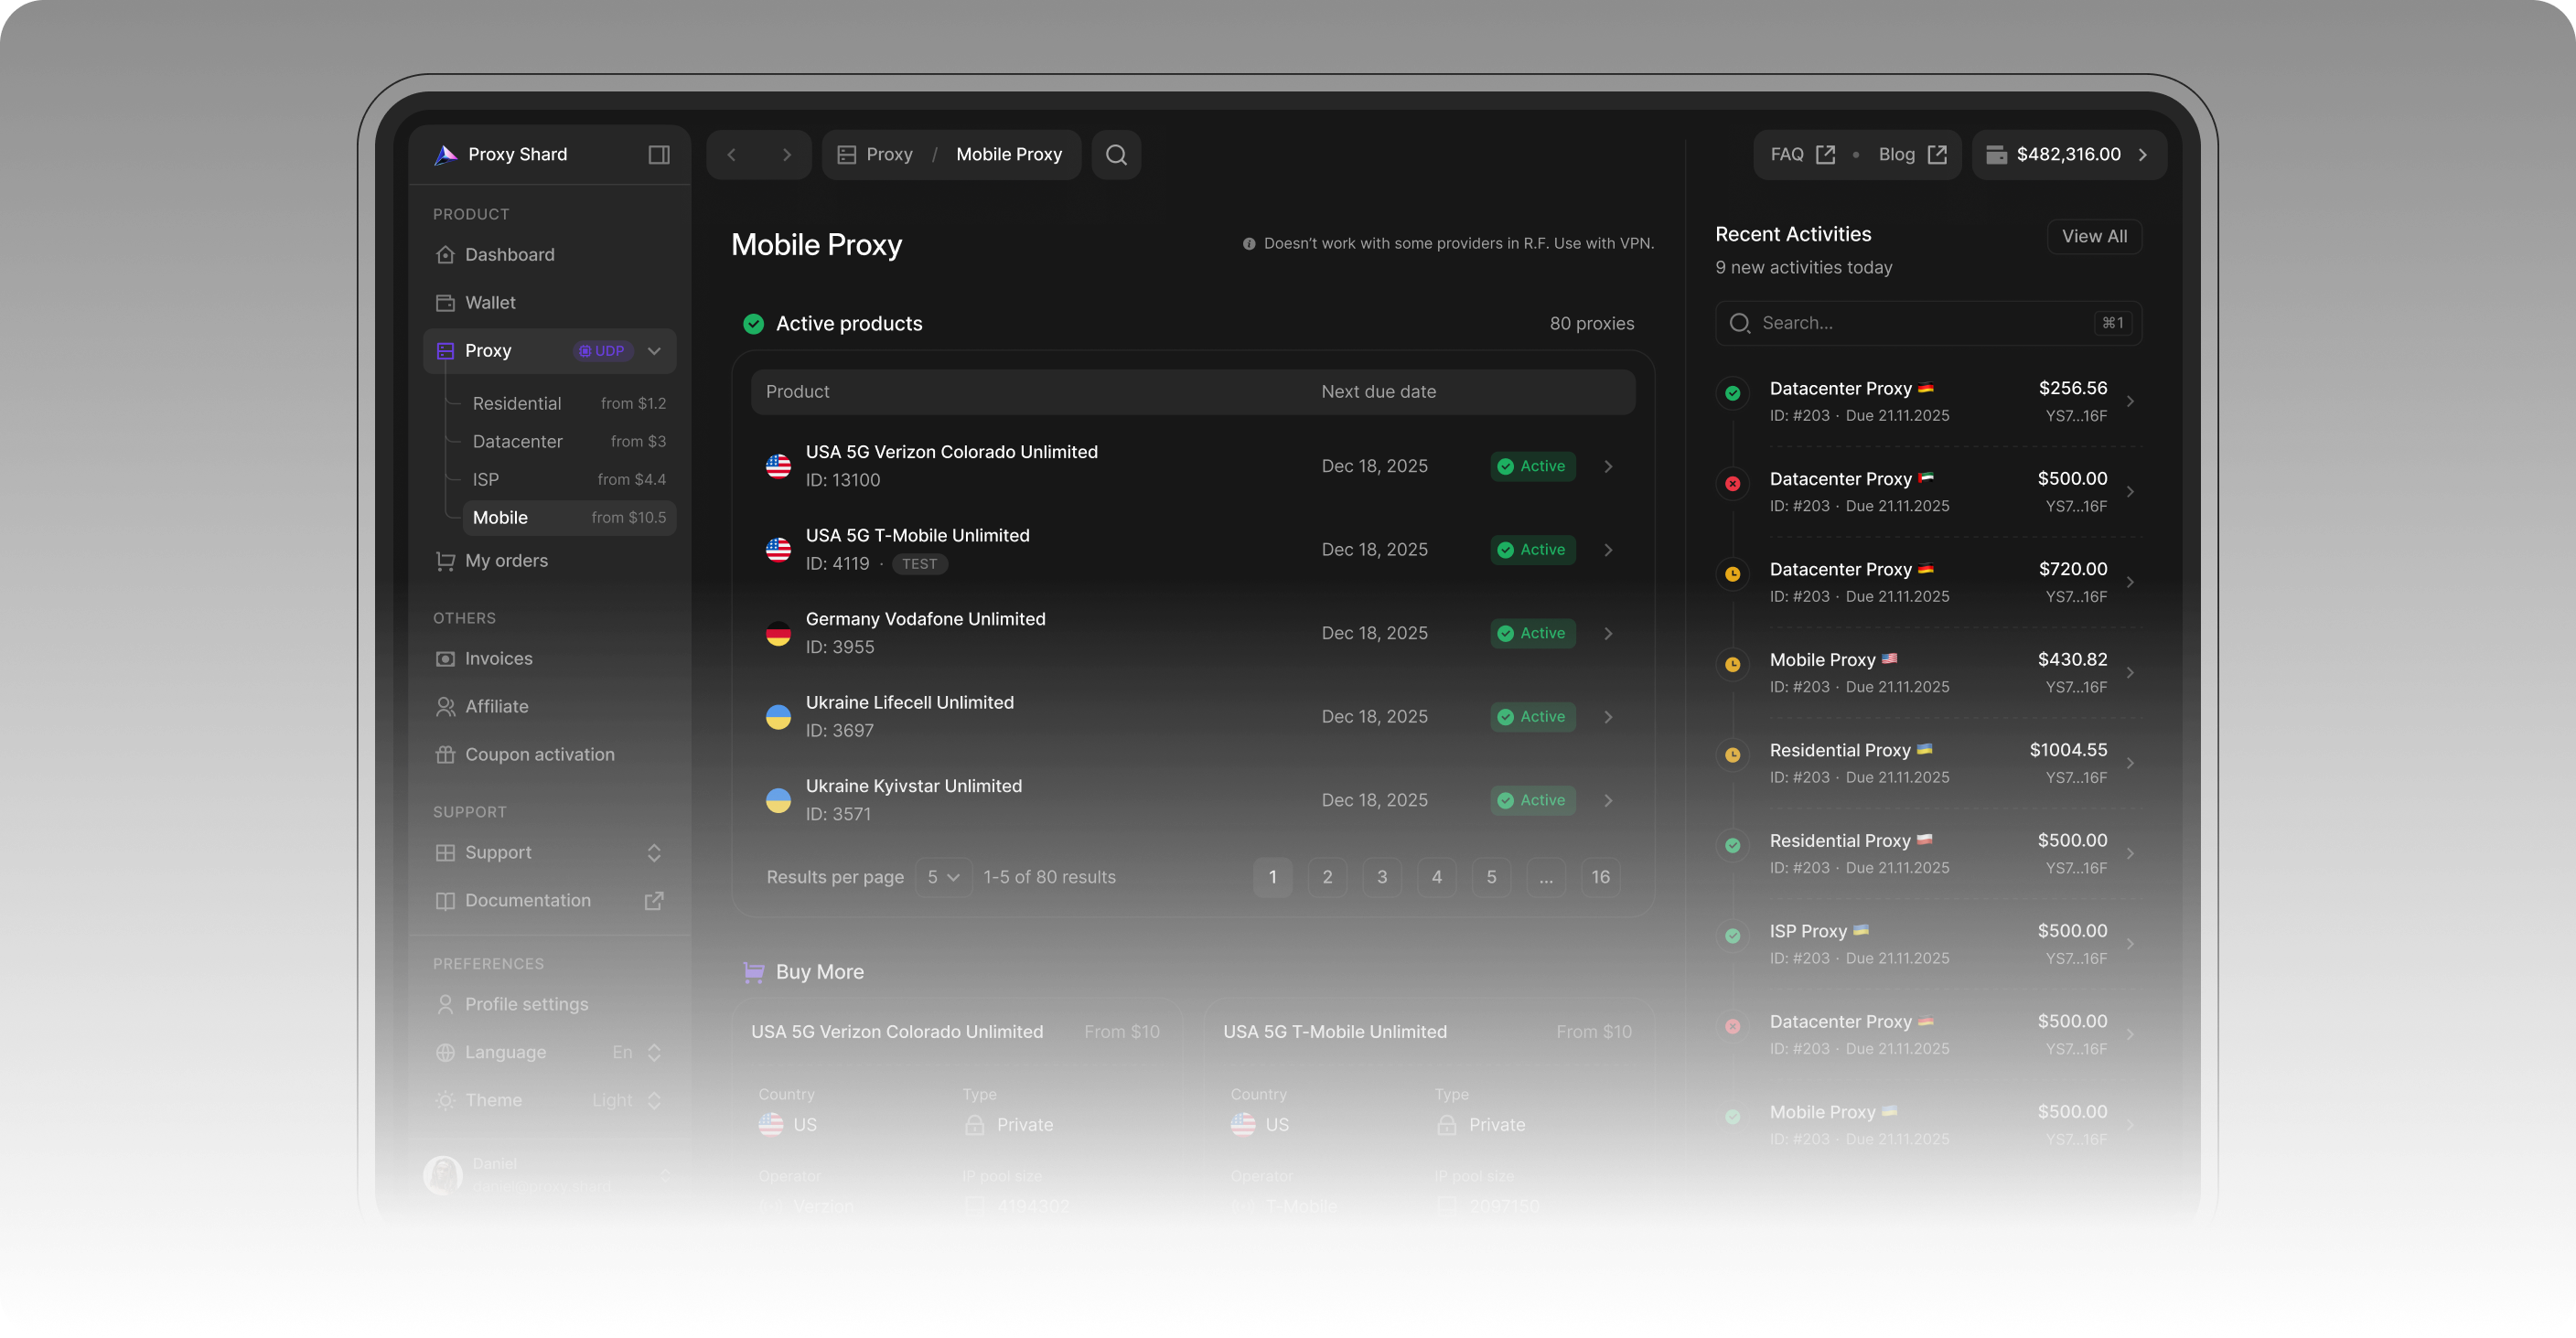The image size is (2576, 1338).
Task: Click the search magnifier icon in top bar
Action: 1116,154
